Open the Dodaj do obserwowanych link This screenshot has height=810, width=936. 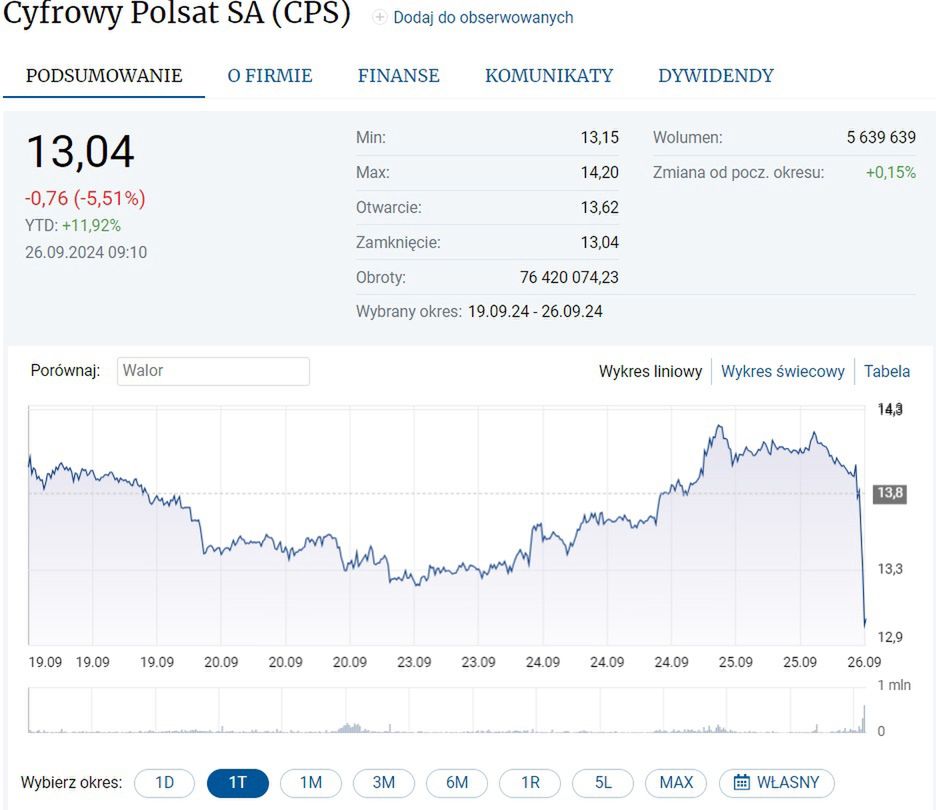click(483, 18)
